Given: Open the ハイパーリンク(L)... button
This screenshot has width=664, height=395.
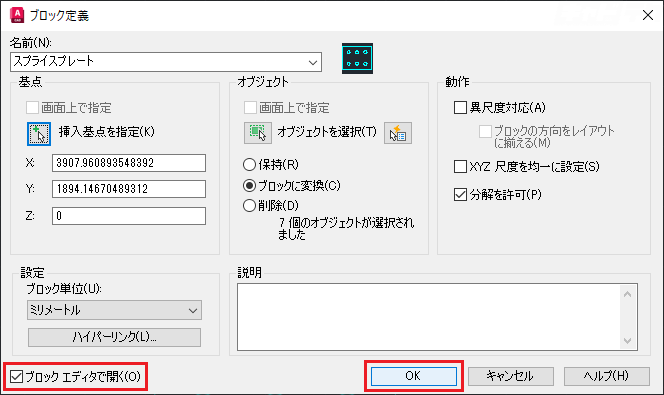Looking at the screenshot, I should click(114, 337).
